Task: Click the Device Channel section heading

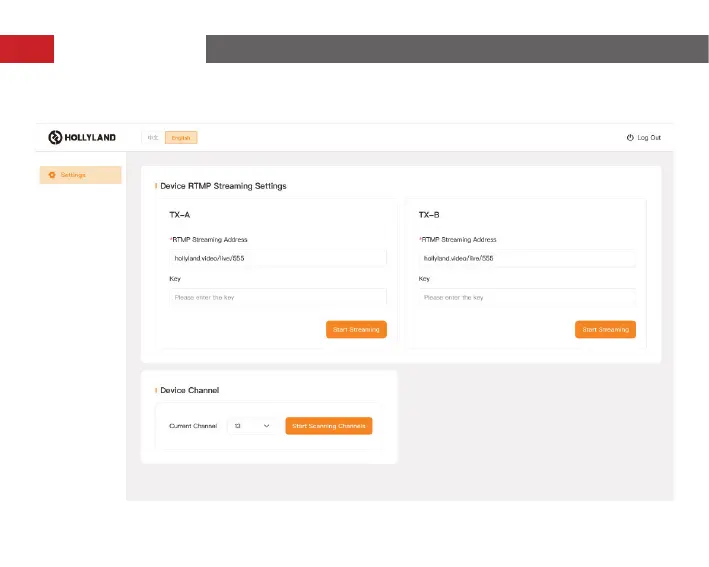Action: click(x=189, y=390)
